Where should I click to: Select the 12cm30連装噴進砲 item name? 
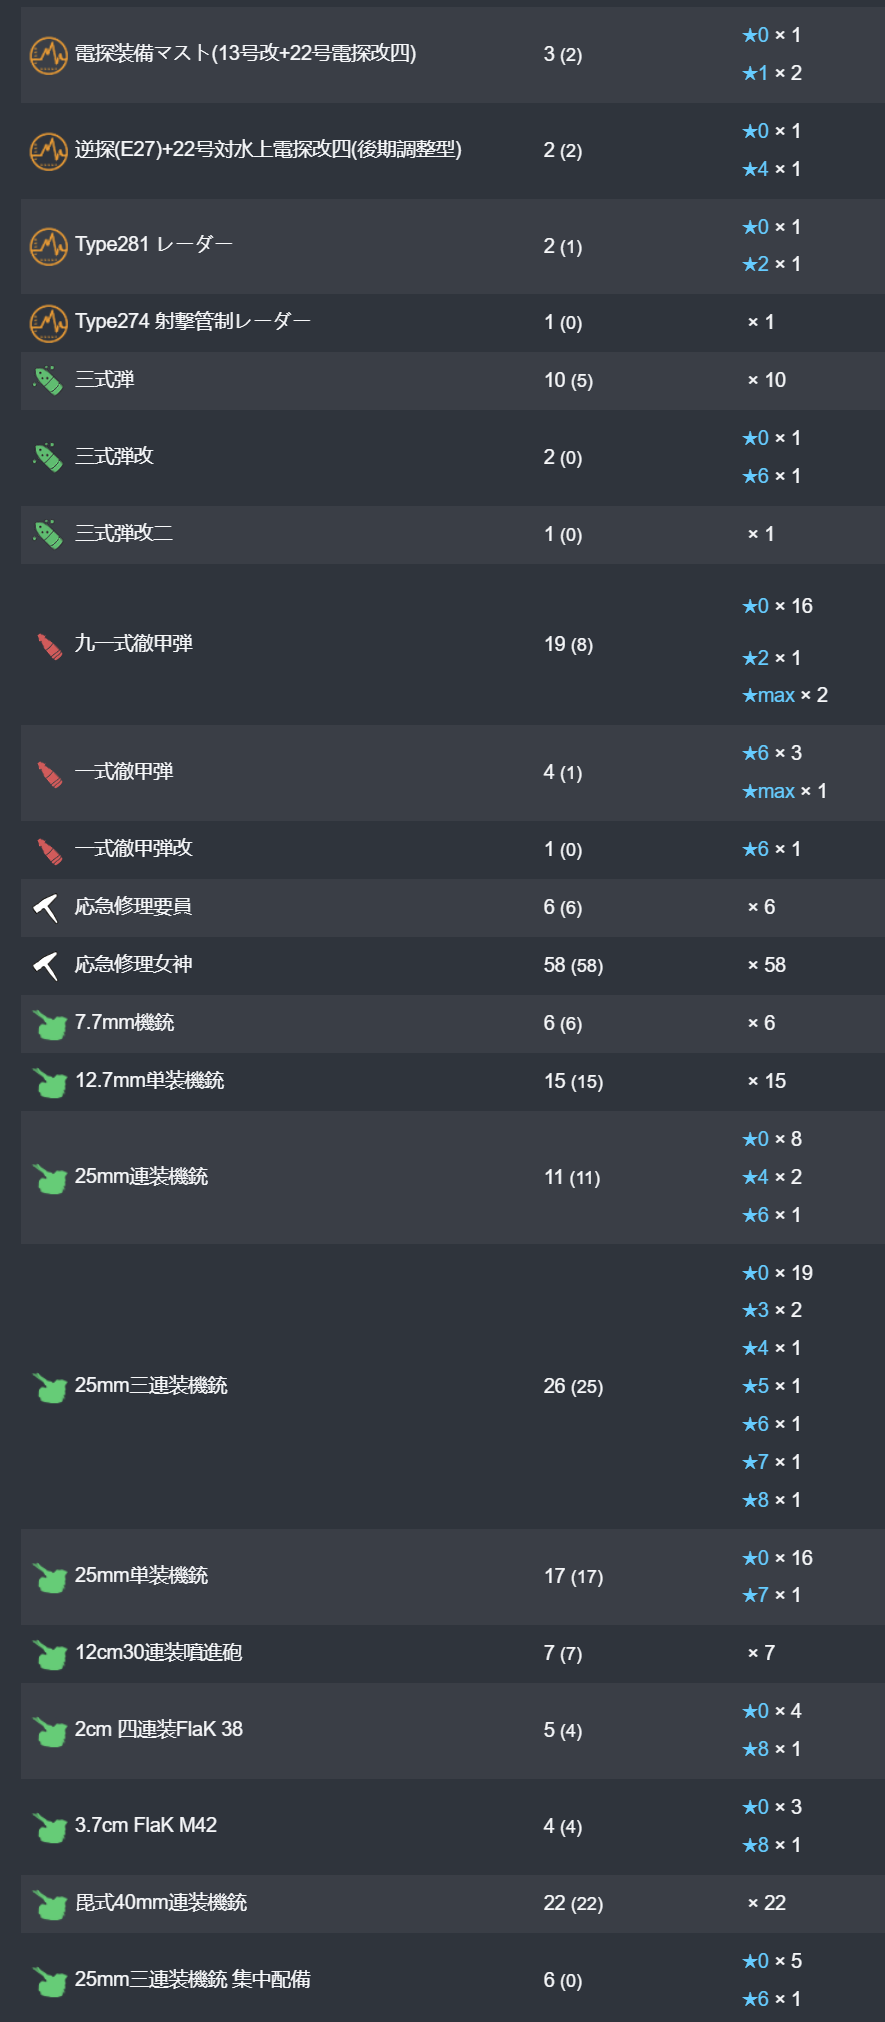click(x=158, y=1652)
